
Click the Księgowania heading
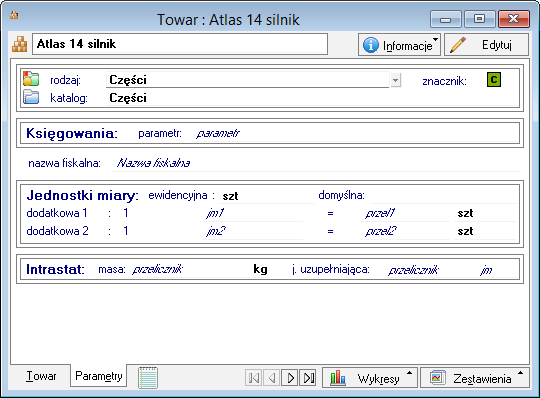[72, 133]
